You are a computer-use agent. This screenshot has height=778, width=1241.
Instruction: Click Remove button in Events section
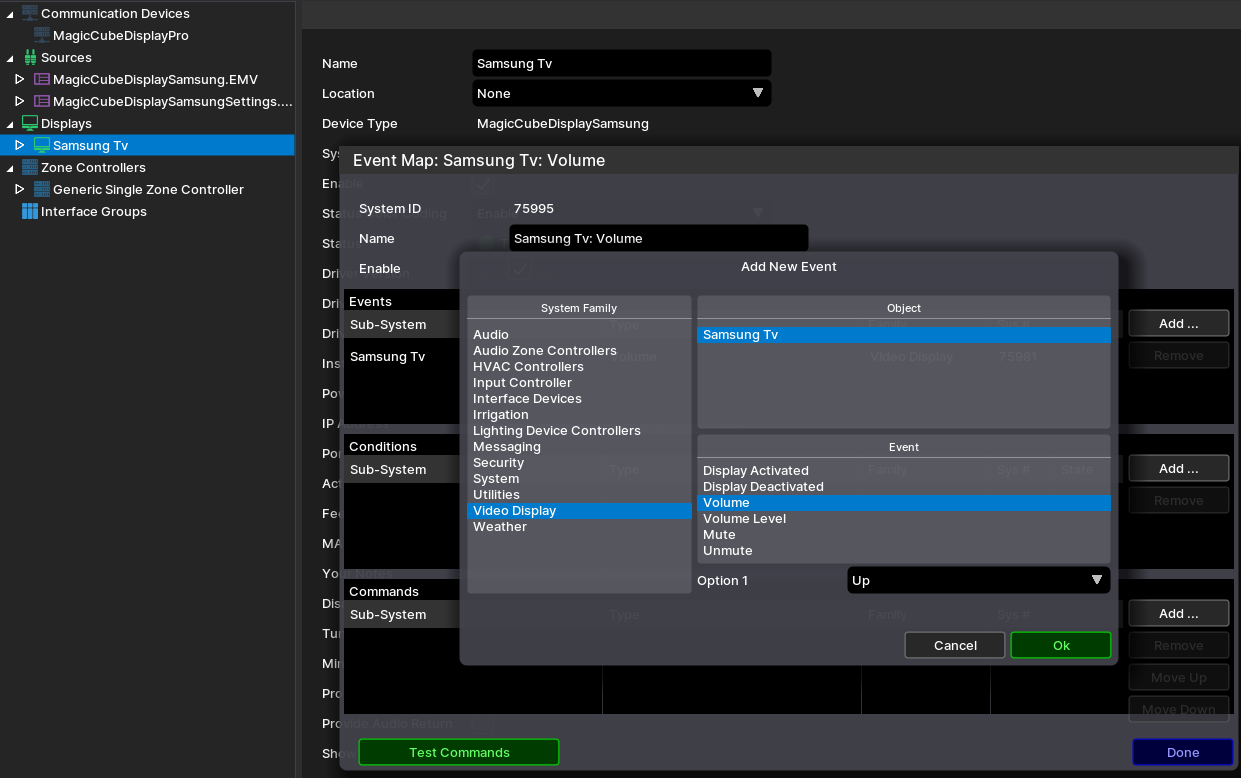coord(1179,355)
